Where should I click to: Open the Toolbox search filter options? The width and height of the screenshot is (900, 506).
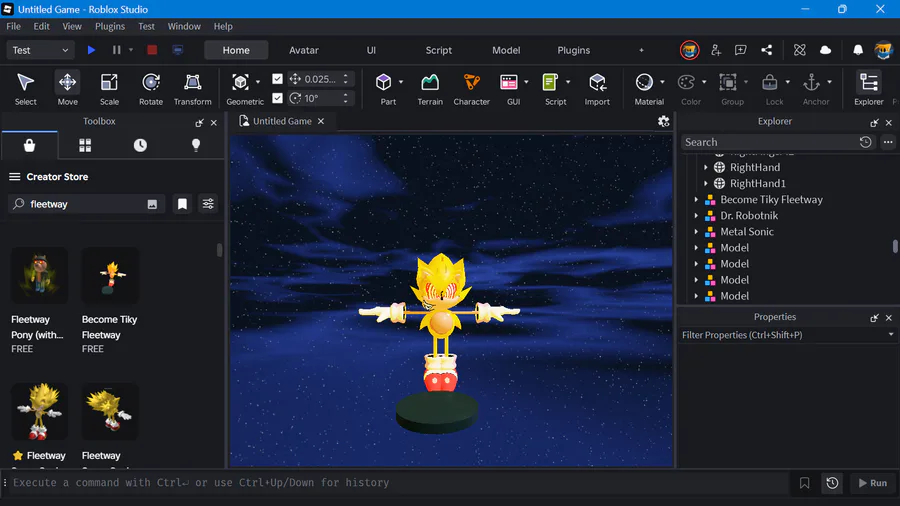point(208,204)
